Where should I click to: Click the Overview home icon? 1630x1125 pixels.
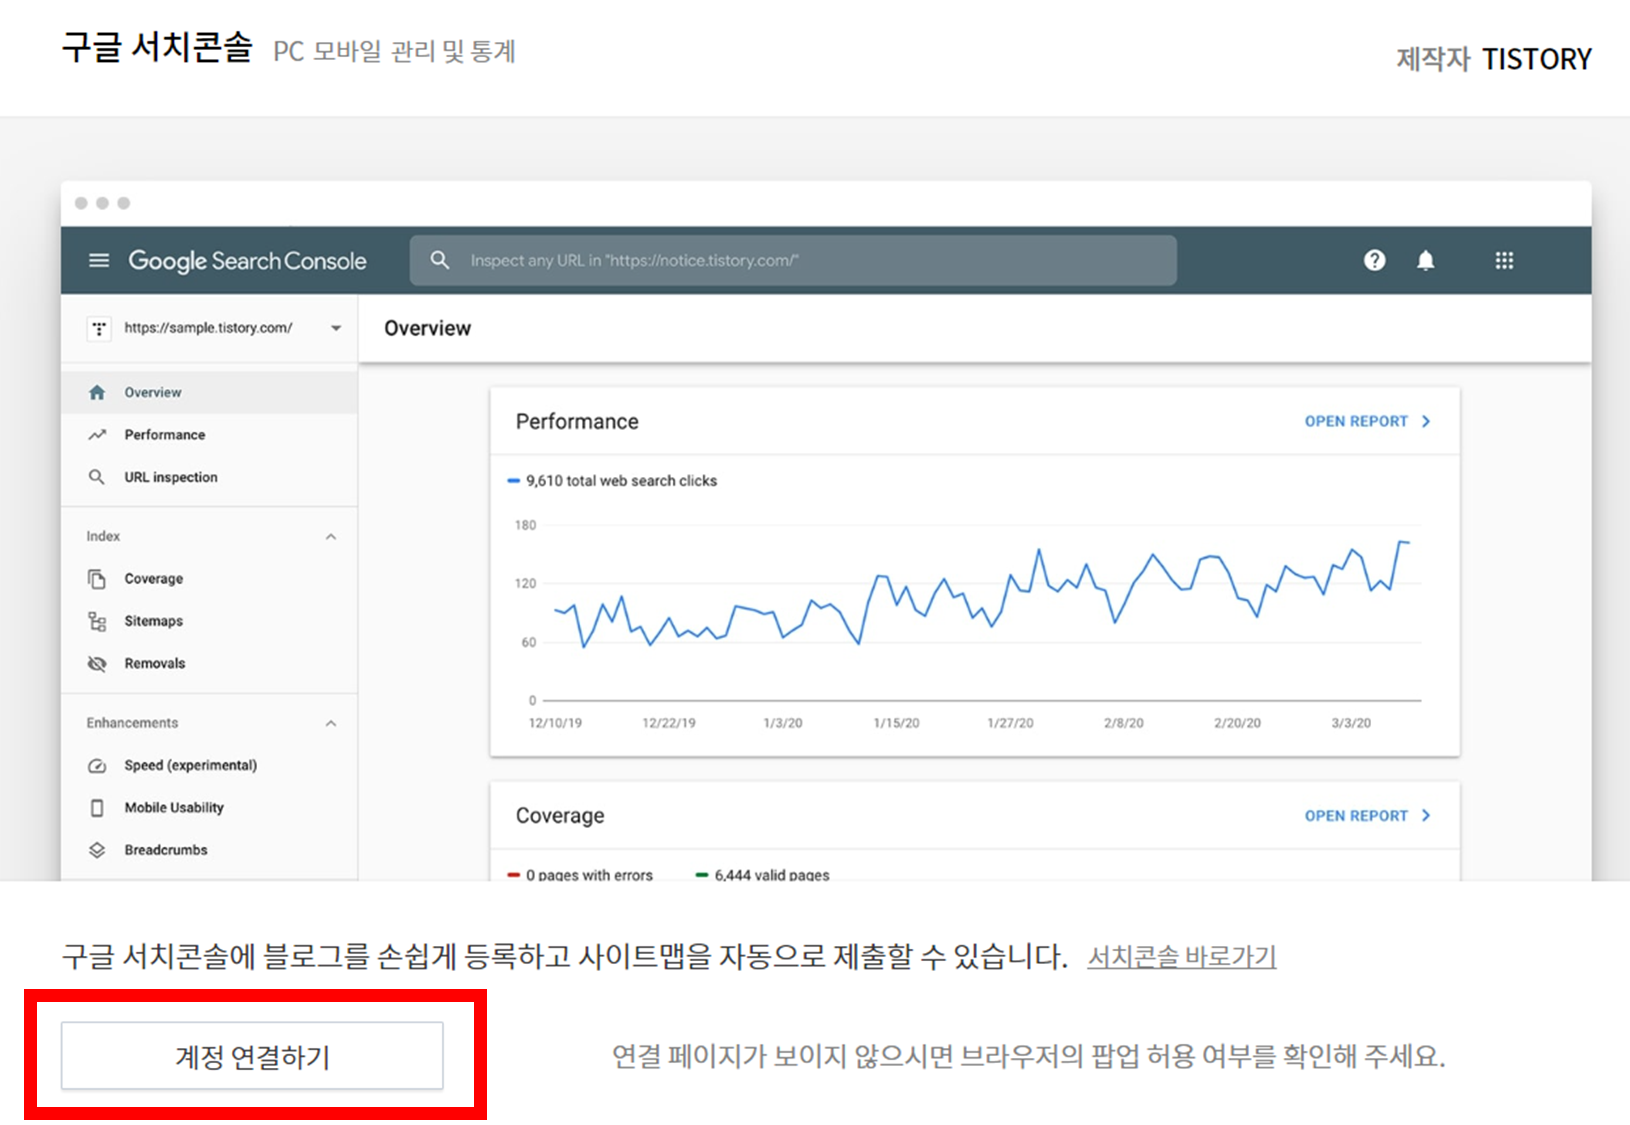[97, 392]
